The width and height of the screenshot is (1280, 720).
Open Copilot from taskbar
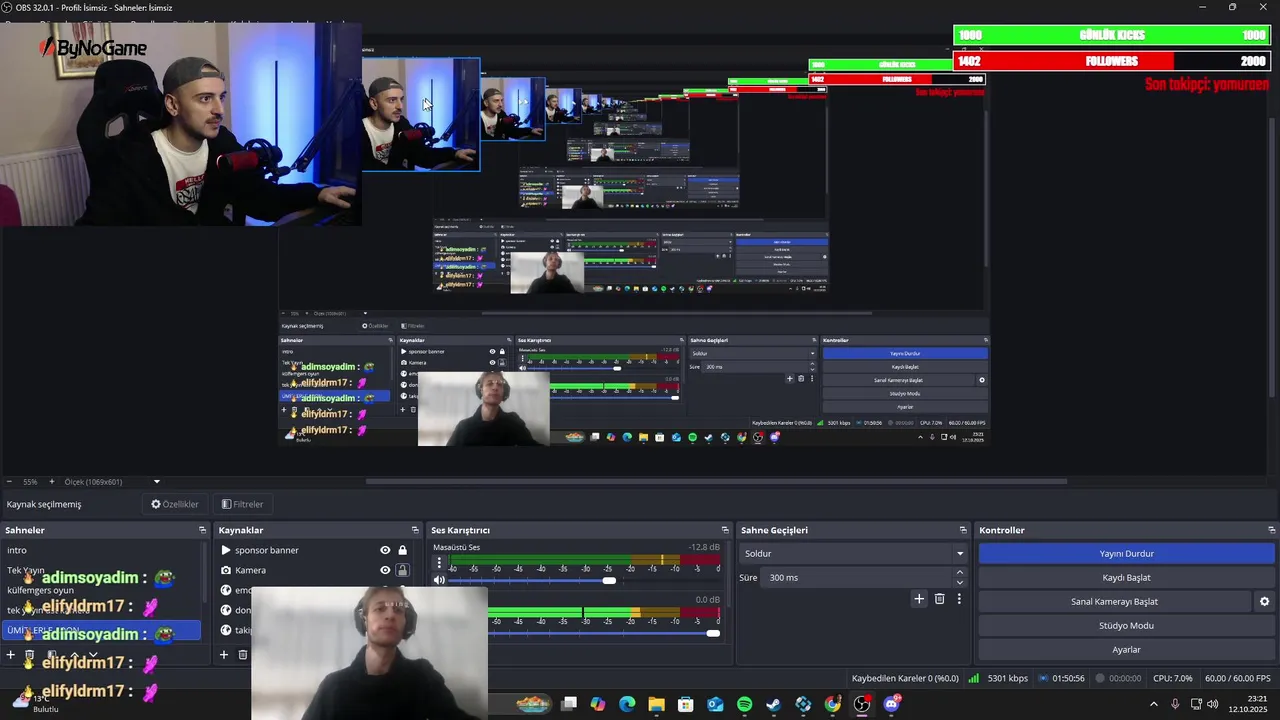pyautogui.click(x=598, y=704)
